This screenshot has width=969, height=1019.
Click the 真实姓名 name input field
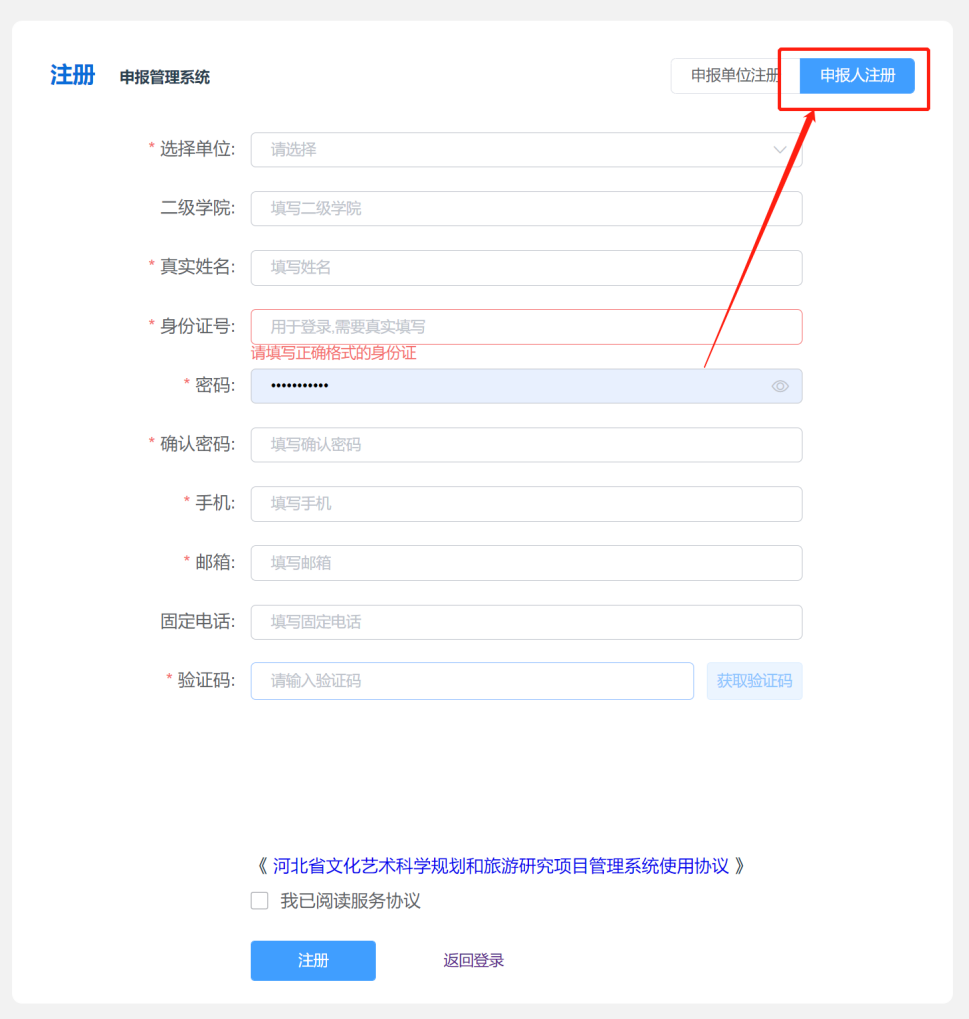pyautogui.click(x=526, y=268)
